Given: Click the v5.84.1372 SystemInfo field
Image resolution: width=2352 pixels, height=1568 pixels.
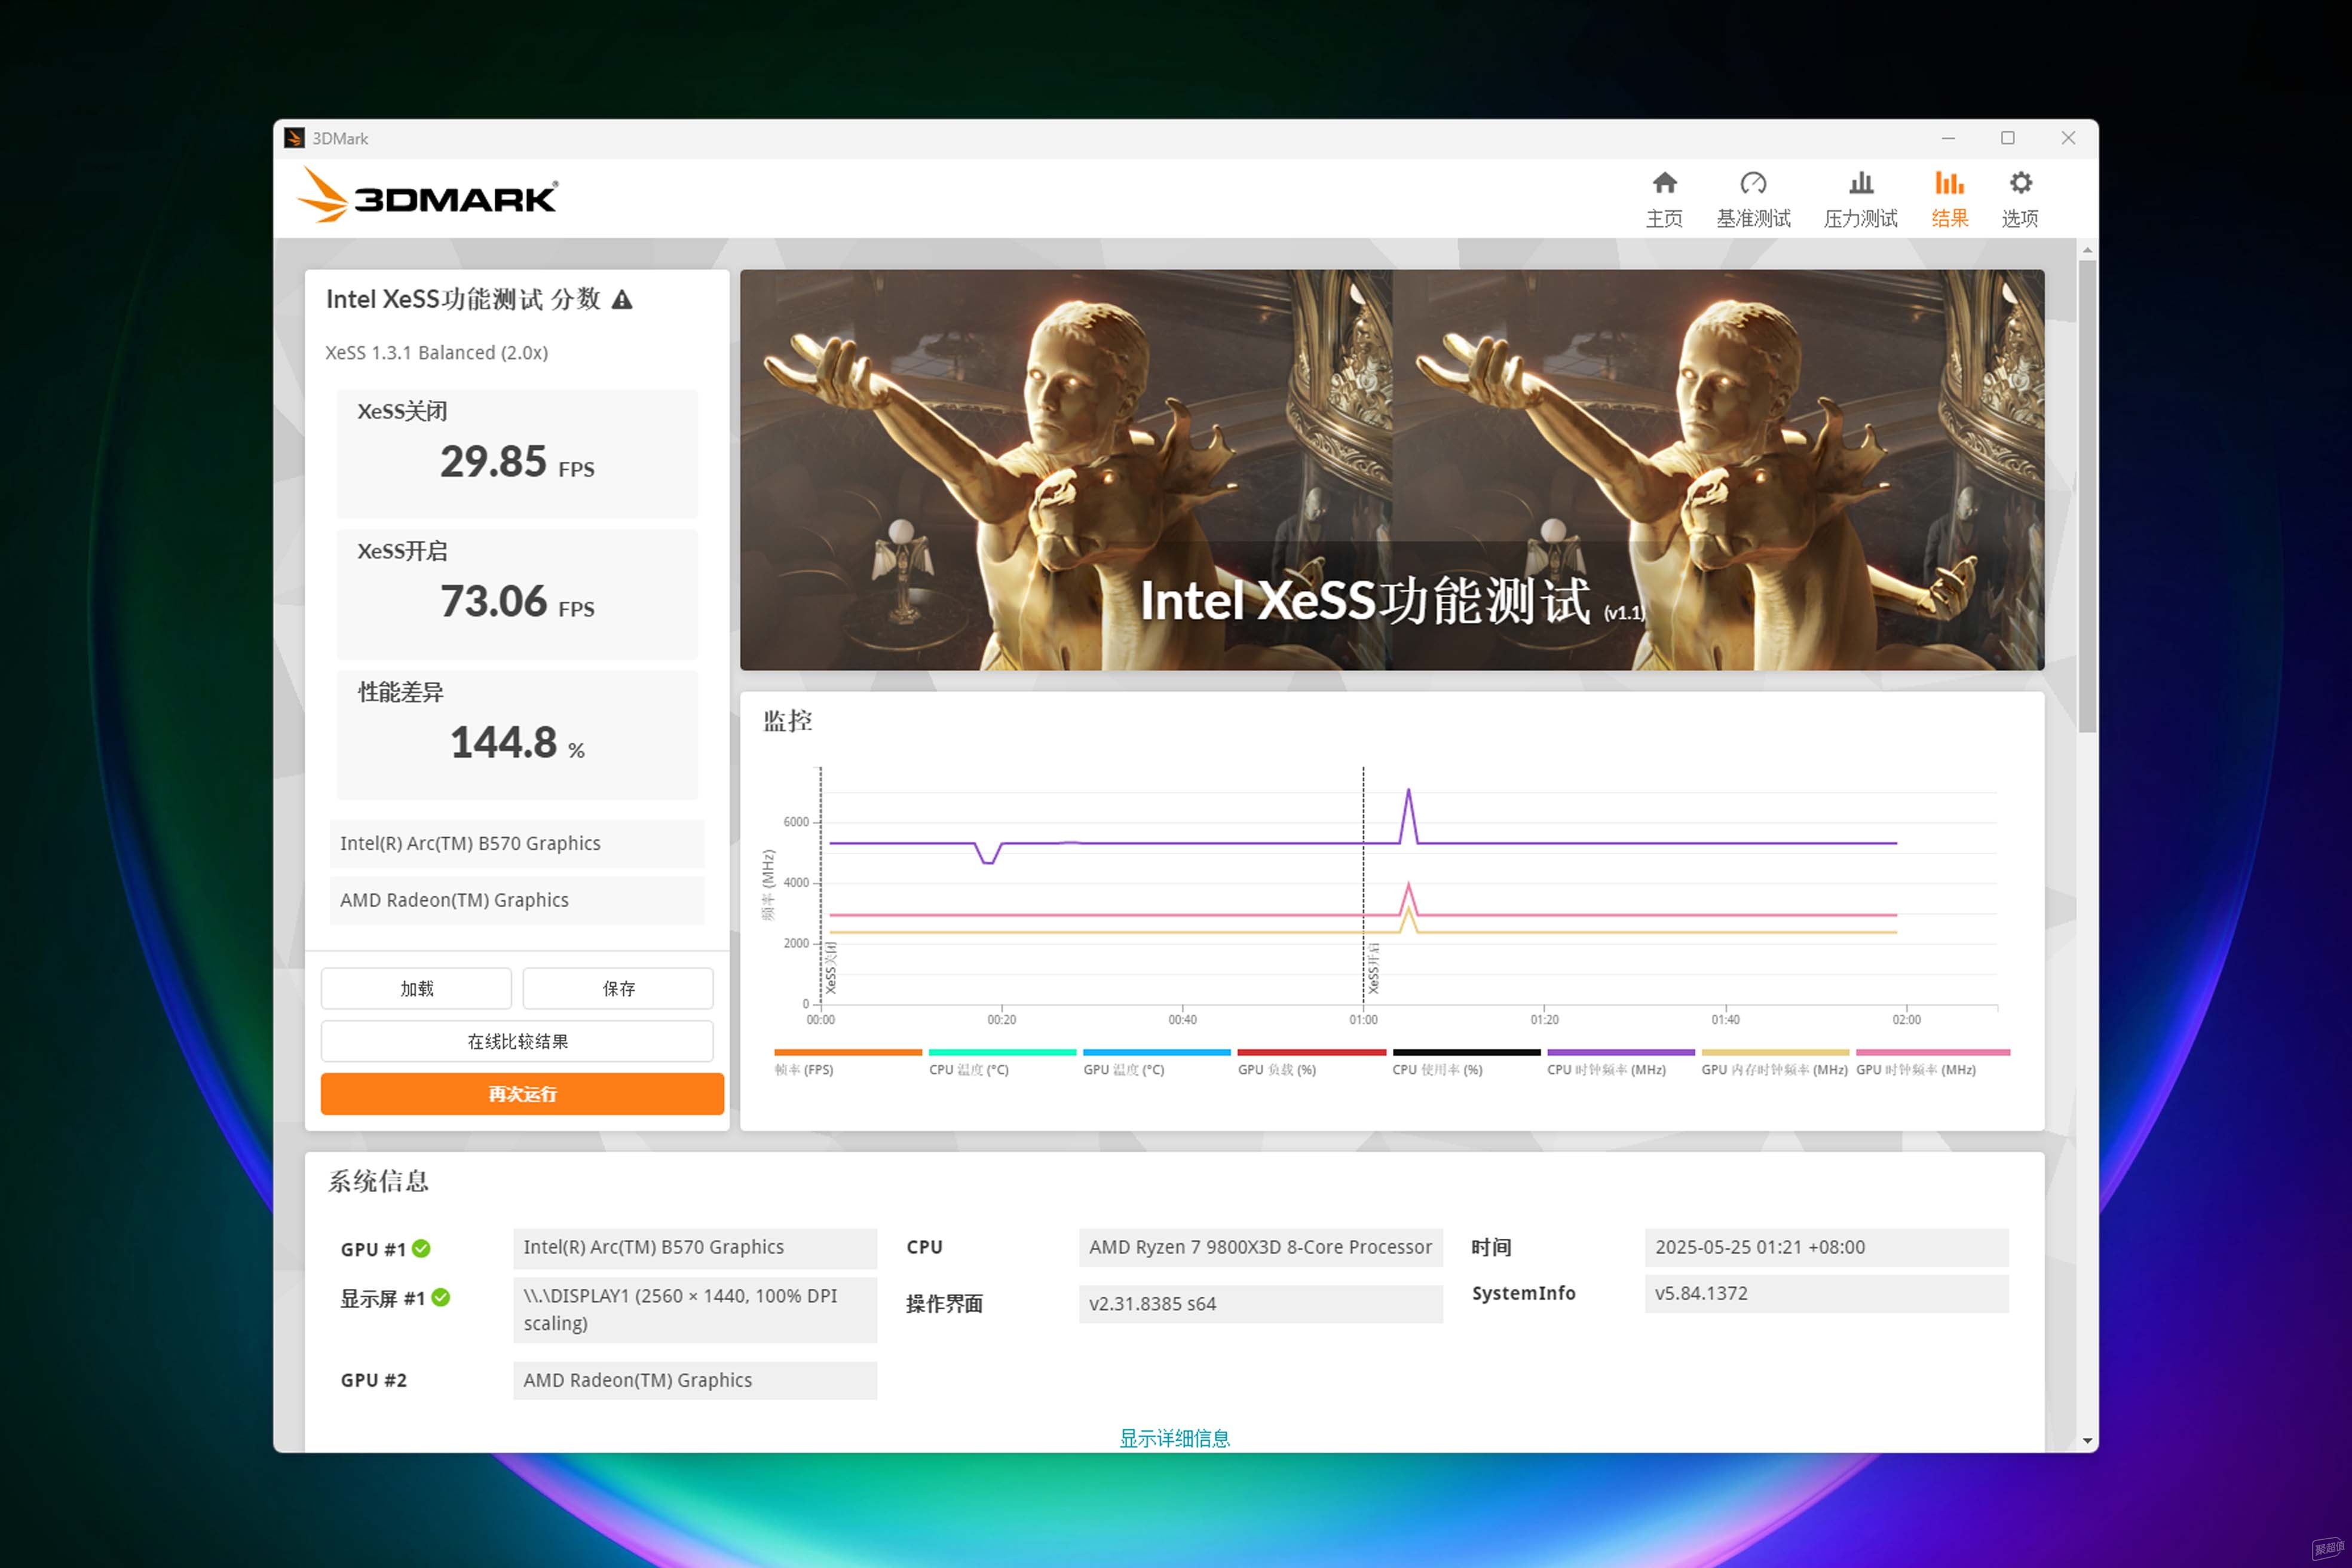Looking at the screenshot, I should point(1826,1293).
